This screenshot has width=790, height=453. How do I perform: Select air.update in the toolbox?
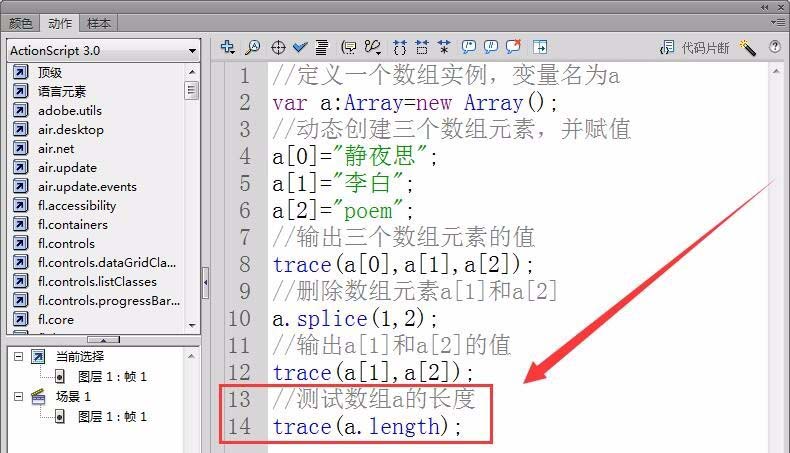click(67, 167)
